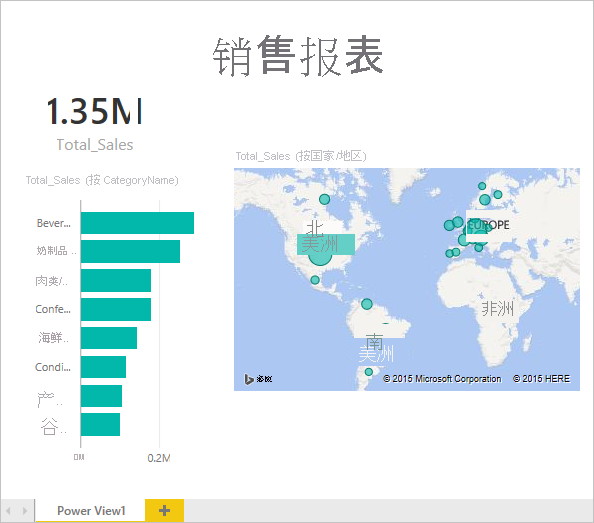Click the next sheet navigation arrow
This screenshot has height=523, width=594.
coord(25,511)
